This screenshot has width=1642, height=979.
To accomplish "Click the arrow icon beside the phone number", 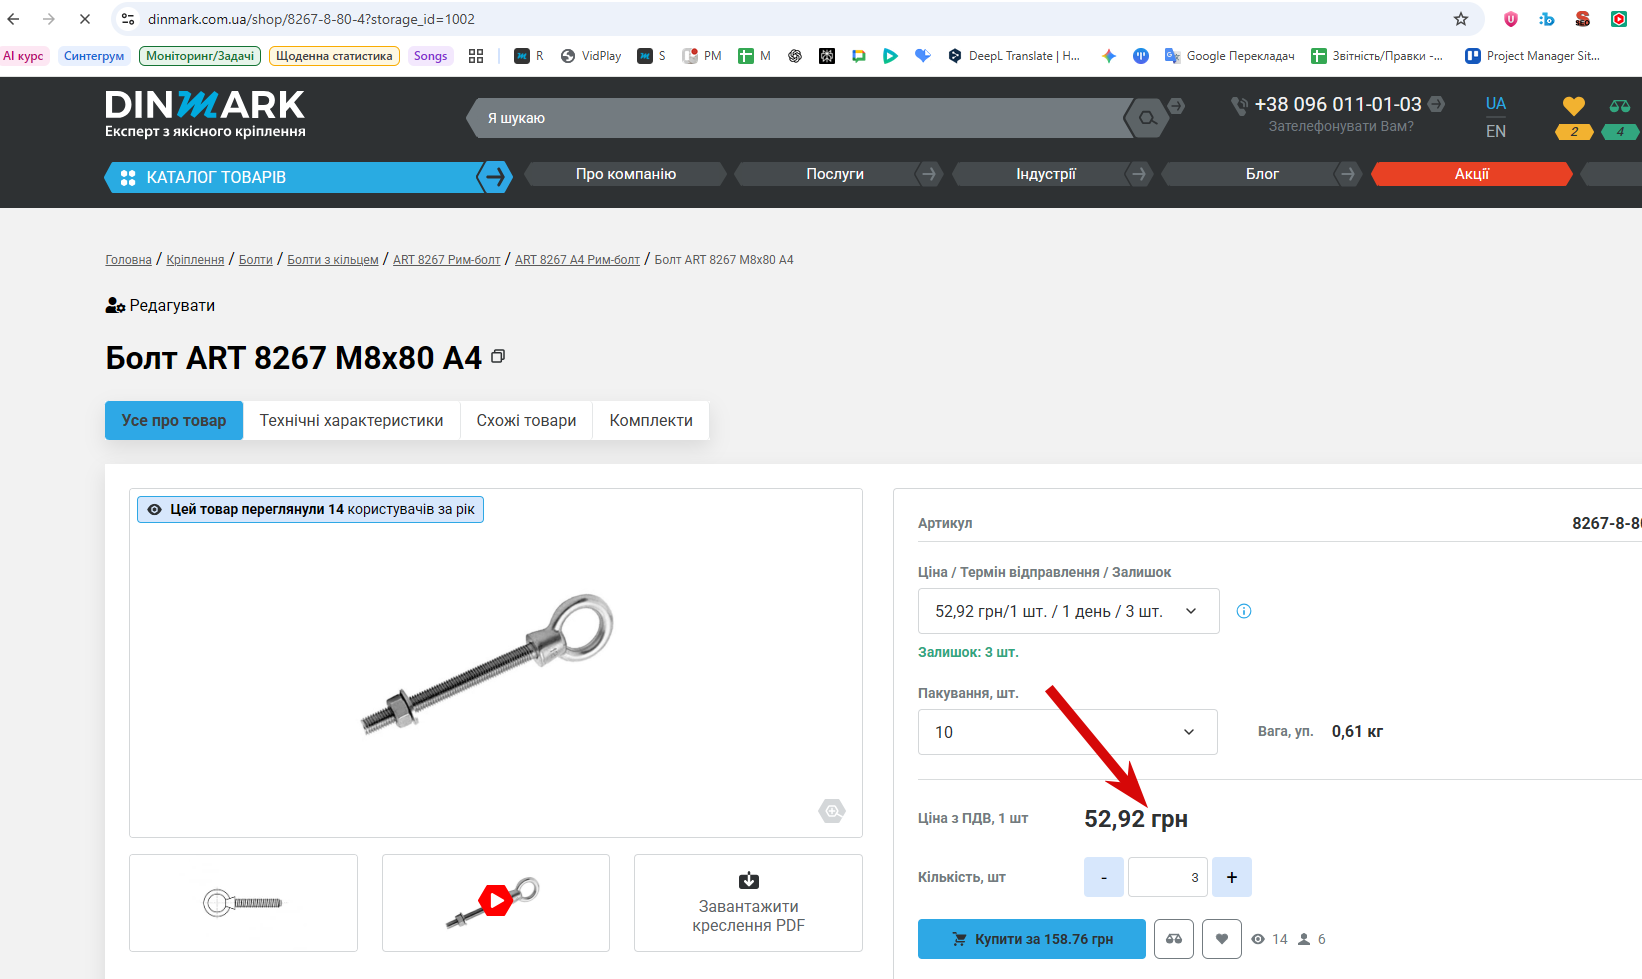I will (x=1437, y=104).
